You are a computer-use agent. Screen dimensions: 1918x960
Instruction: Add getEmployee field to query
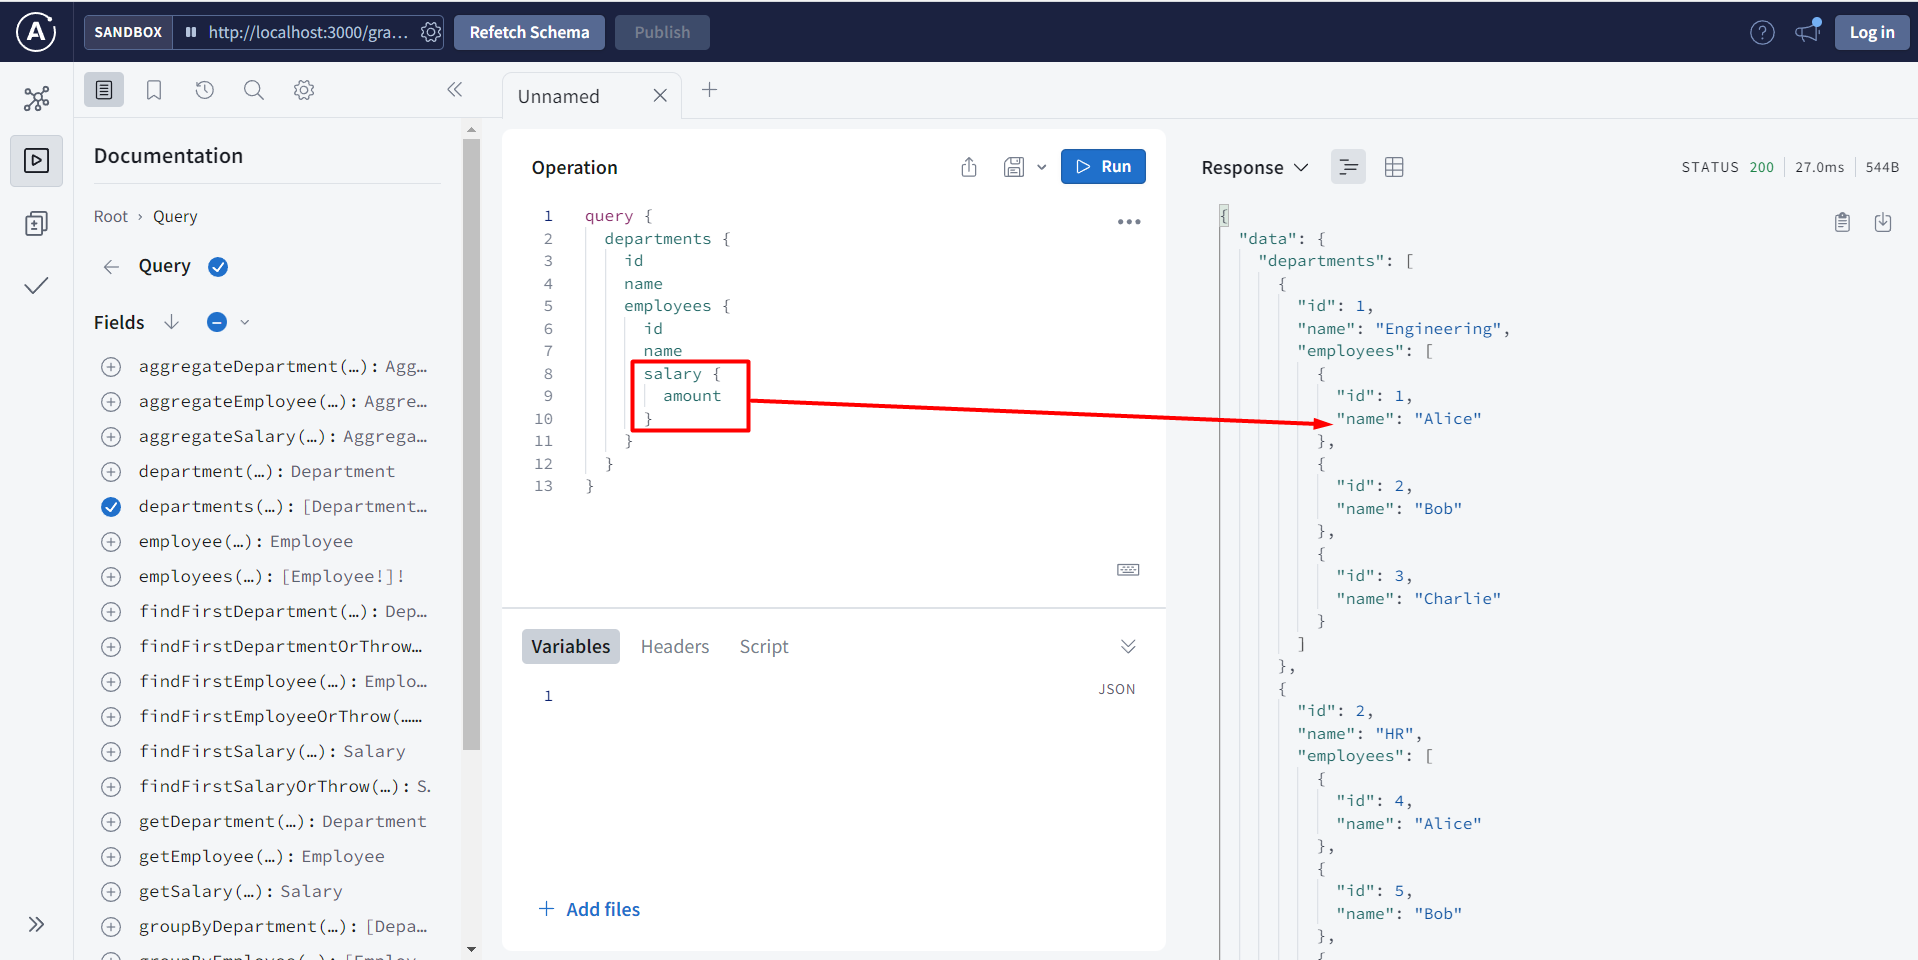coord(111,857)
